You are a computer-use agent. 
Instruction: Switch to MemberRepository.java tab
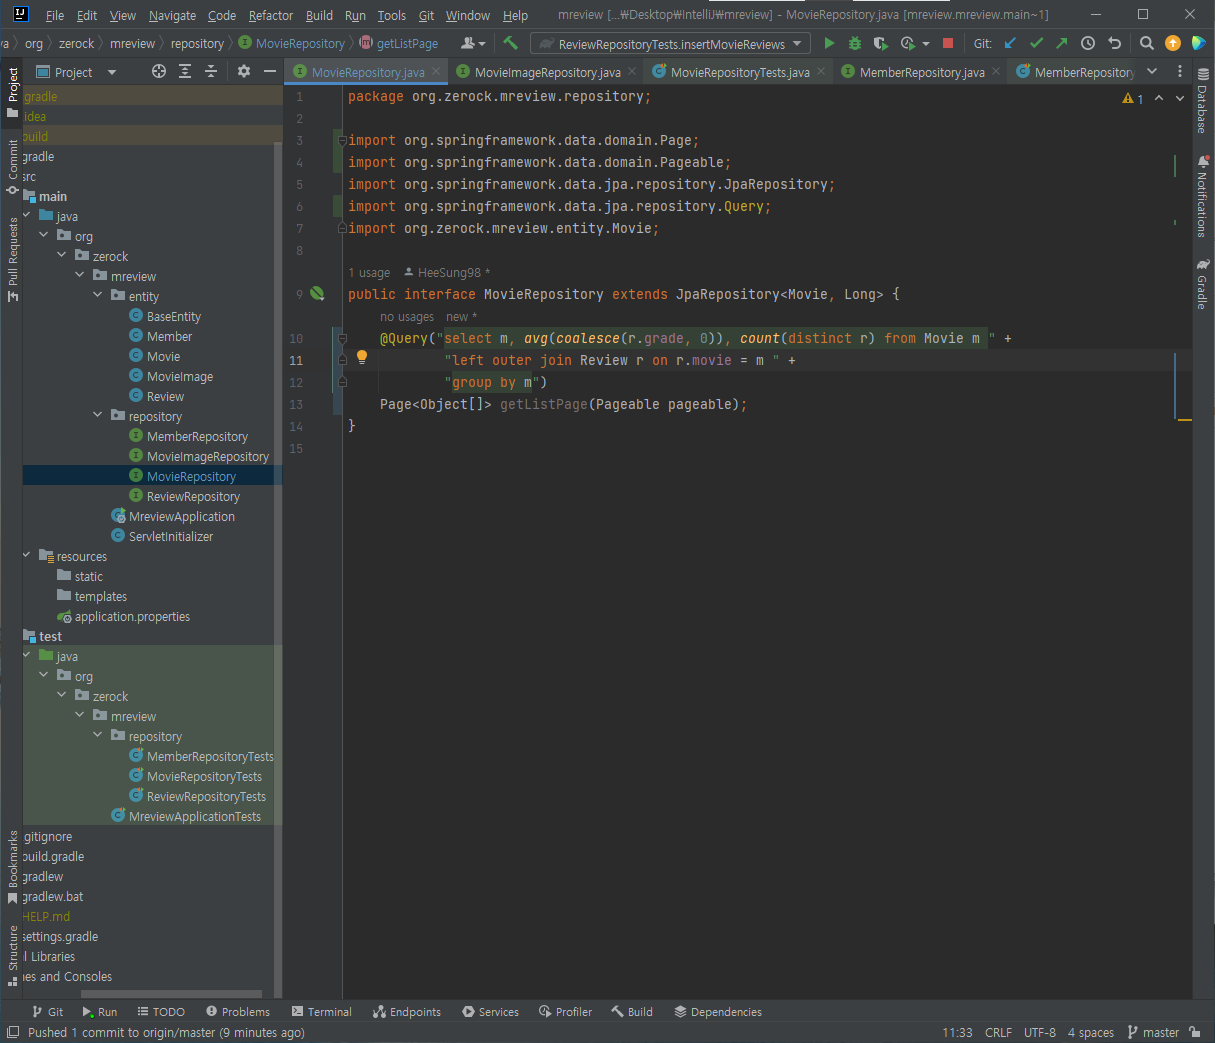coord(921,72)
